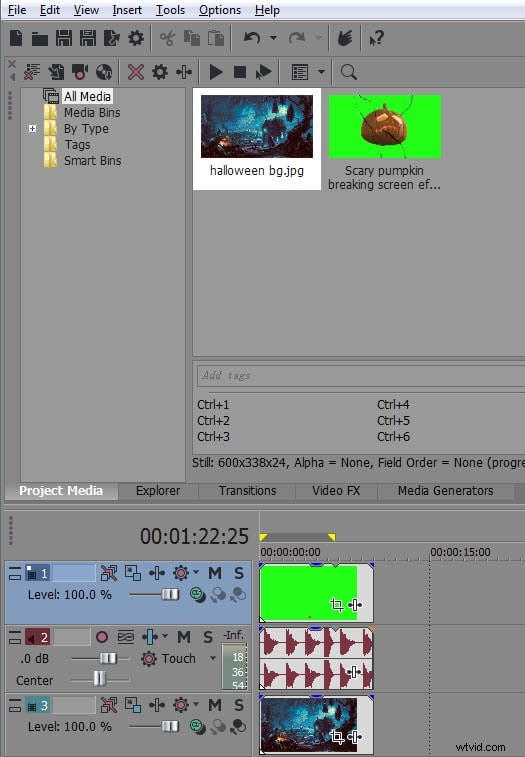Open Track Motion on track 1
525x757 pixels.
pos(133,573)
